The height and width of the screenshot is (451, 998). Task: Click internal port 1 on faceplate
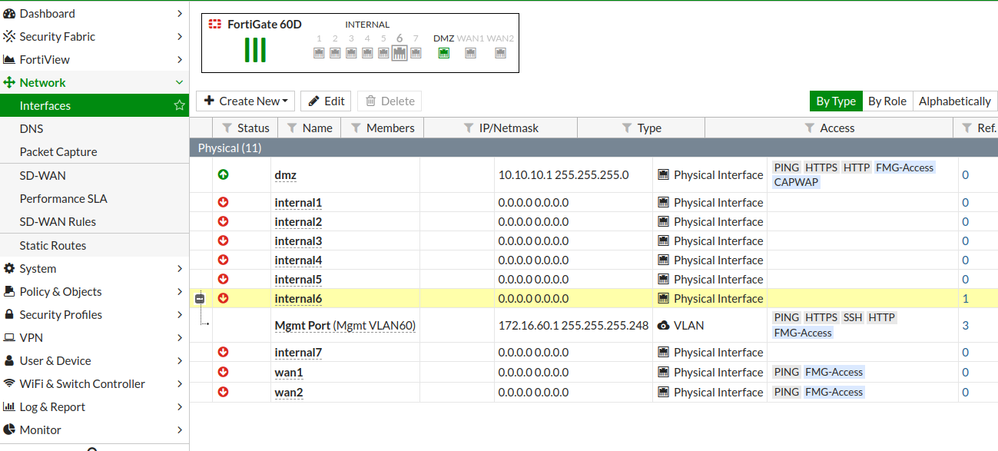[x=319, y=53]
